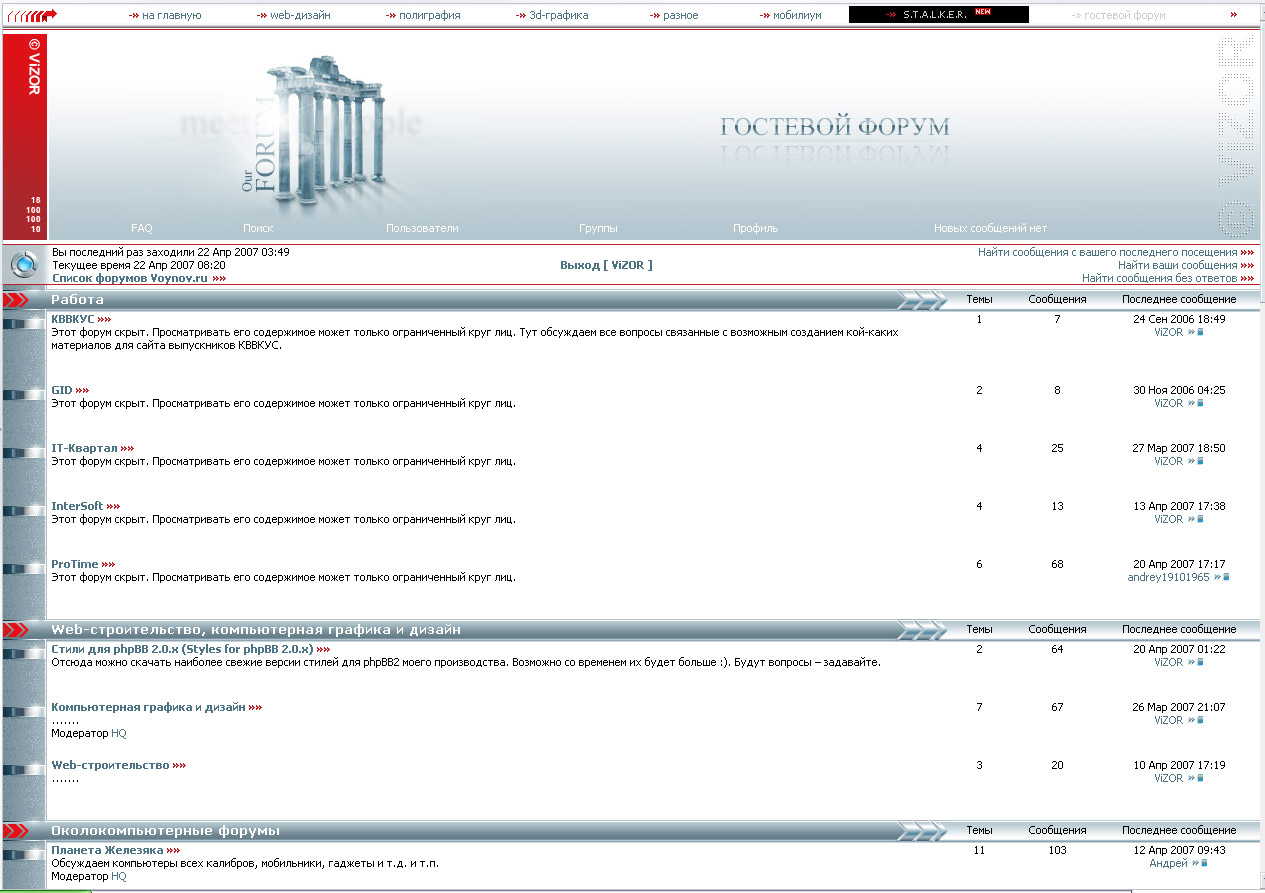The image size is (1265, 893).
Task: Open Список форумов Voynov.ru link
Action: [x=129, y=279]
